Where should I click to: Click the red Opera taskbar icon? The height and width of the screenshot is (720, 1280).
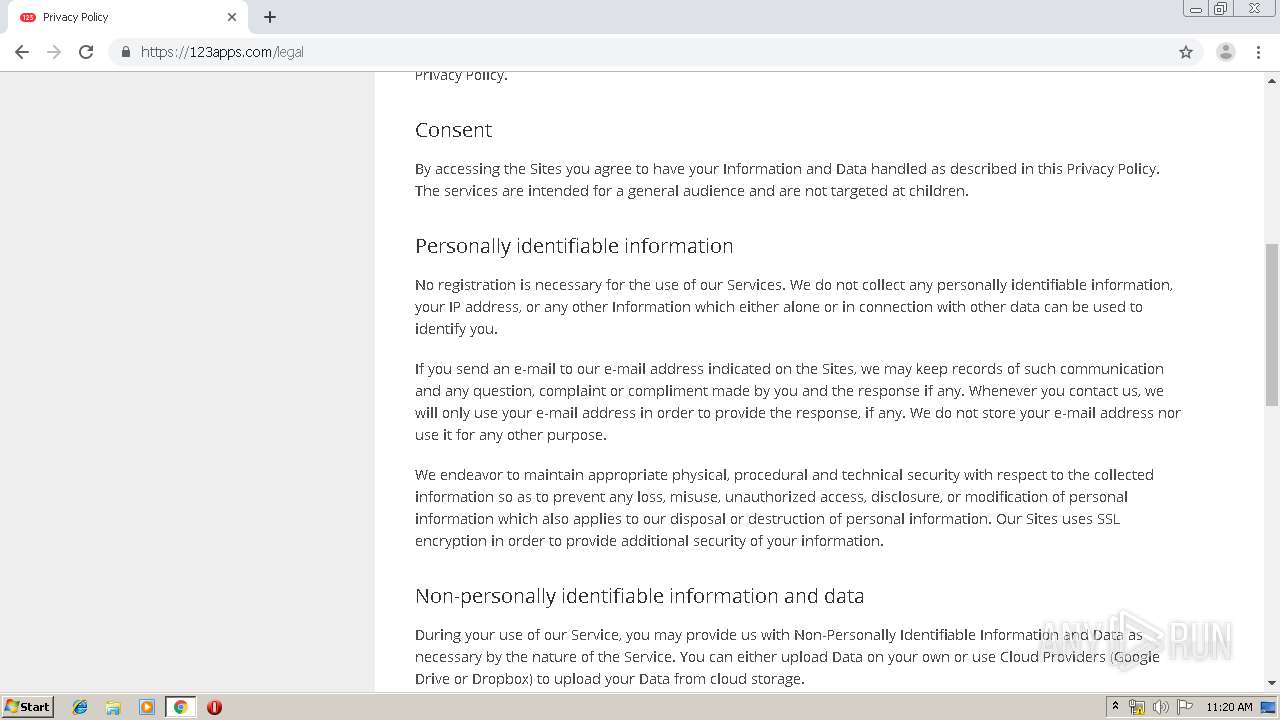pos(214,707)
